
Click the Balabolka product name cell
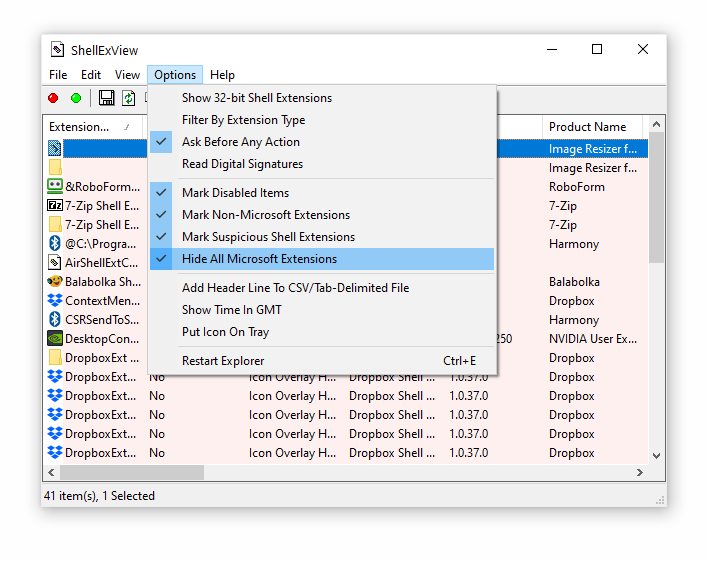(574, 281)
